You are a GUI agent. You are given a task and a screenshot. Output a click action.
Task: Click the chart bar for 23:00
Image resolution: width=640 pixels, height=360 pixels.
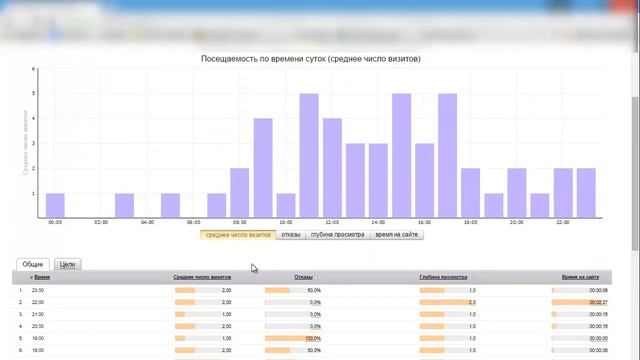pyautogui.click(x=586, y=193)
